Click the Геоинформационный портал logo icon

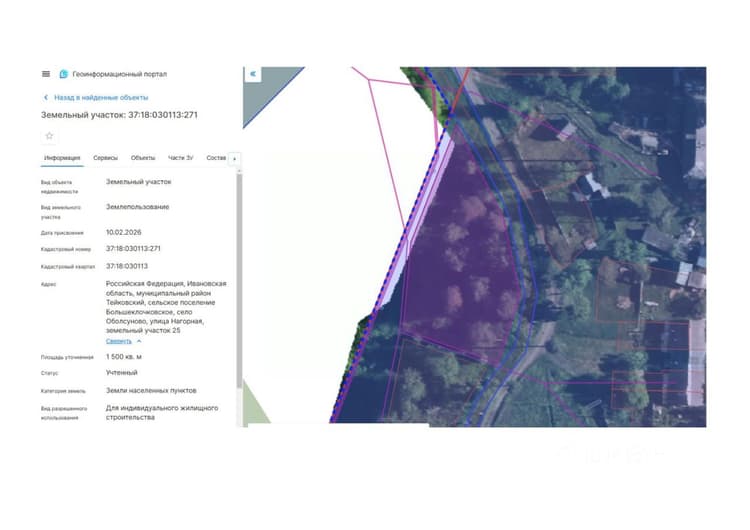tap(64, 74)
